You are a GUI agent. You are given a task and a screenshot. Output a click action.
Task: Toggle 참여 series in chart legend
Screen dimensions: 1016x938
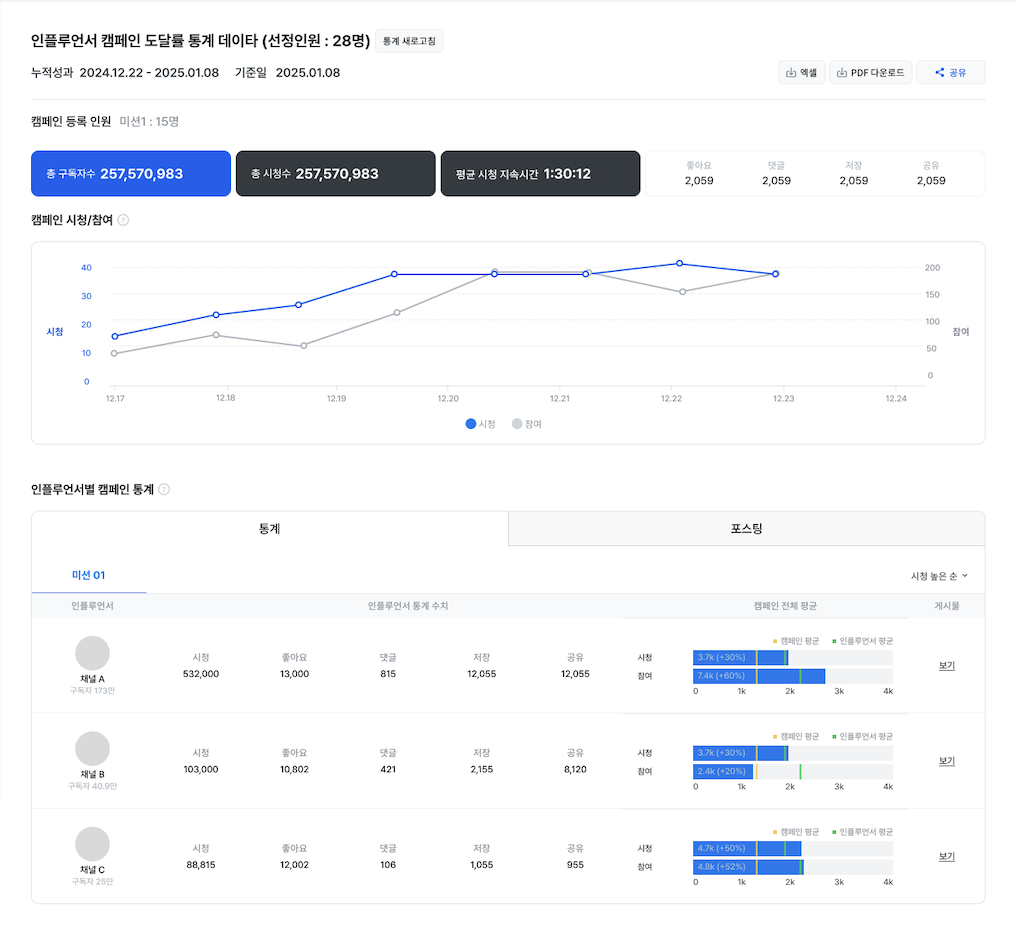tap(526, 424)
